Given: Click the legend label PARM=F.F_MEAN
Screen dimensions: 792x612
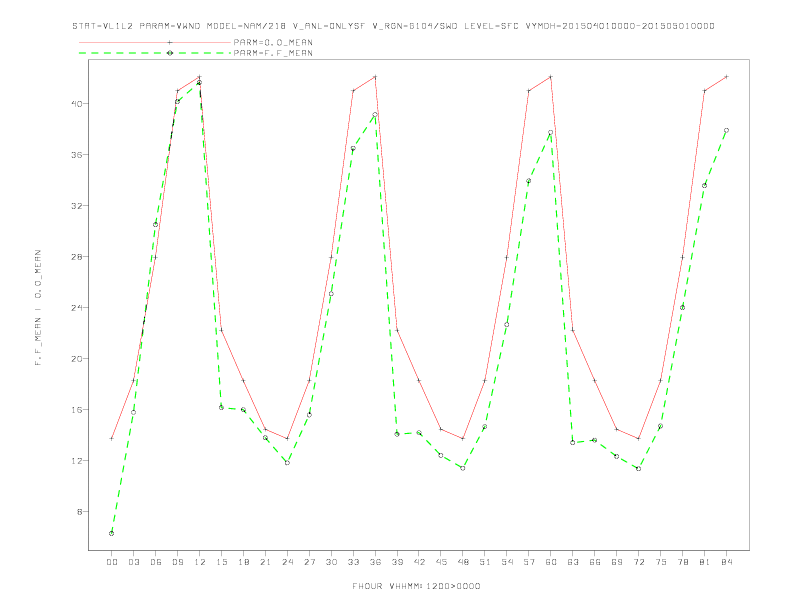Looking at the screenshot, I should pos(273,53).
